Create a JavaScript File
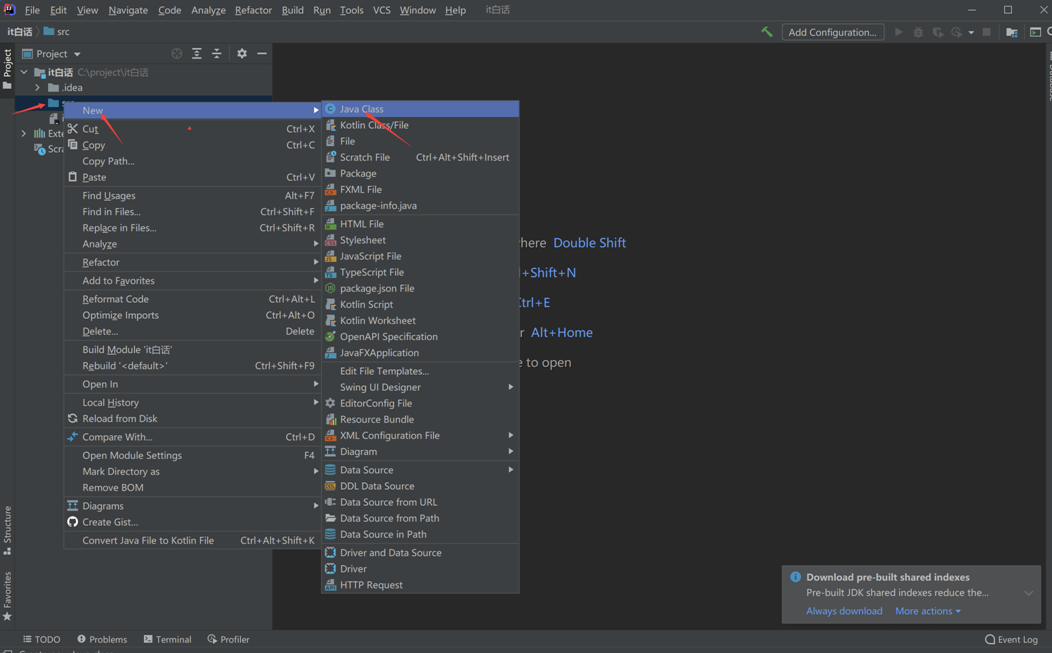 pyautogui.click(x=421, y=256)
